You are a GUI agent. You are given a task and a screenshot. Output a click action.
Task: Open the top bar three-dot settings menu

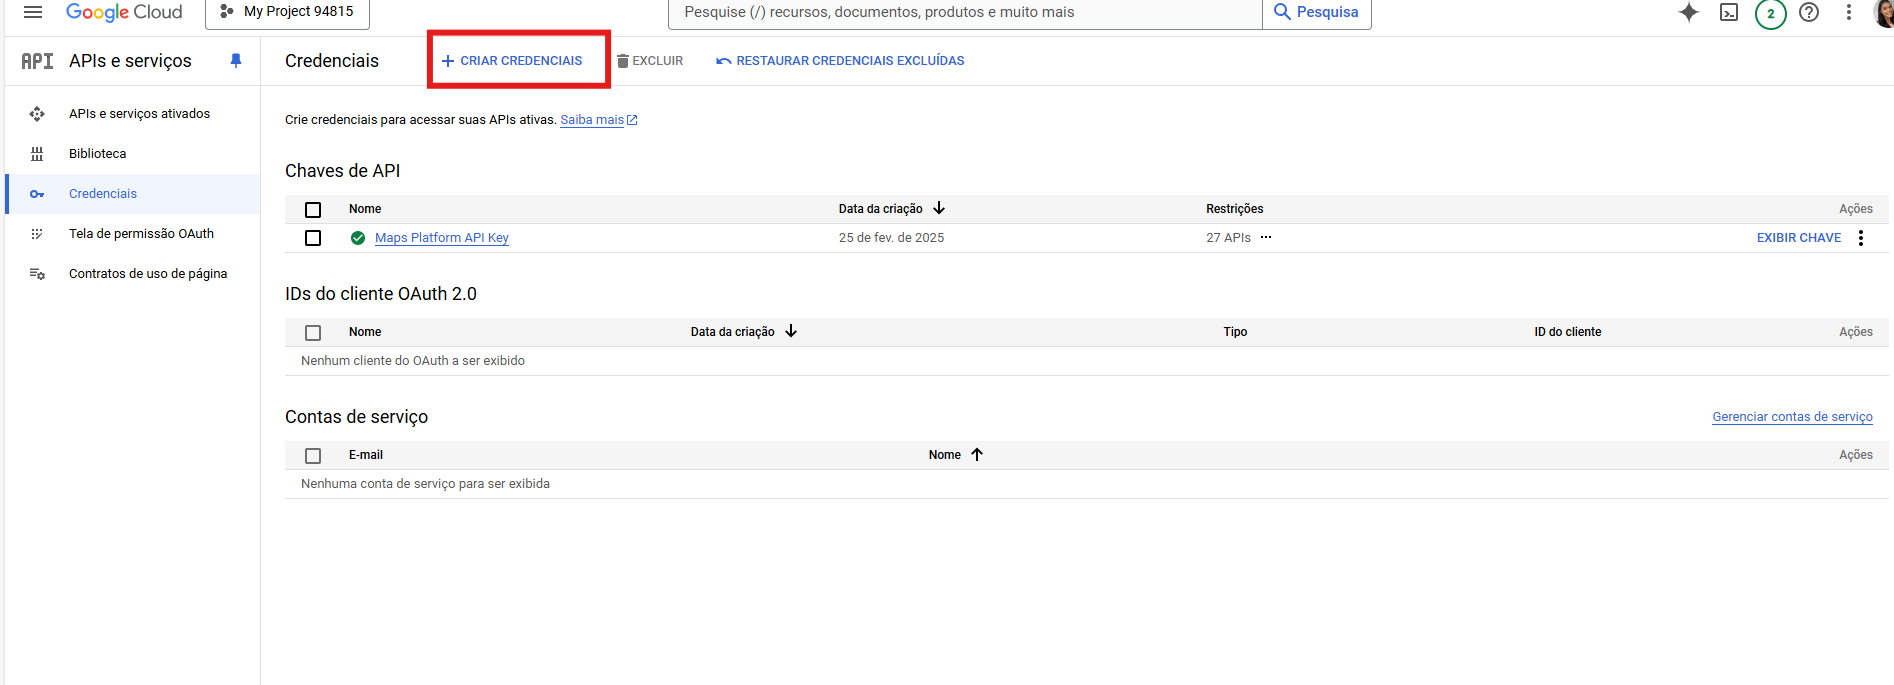1849,12
